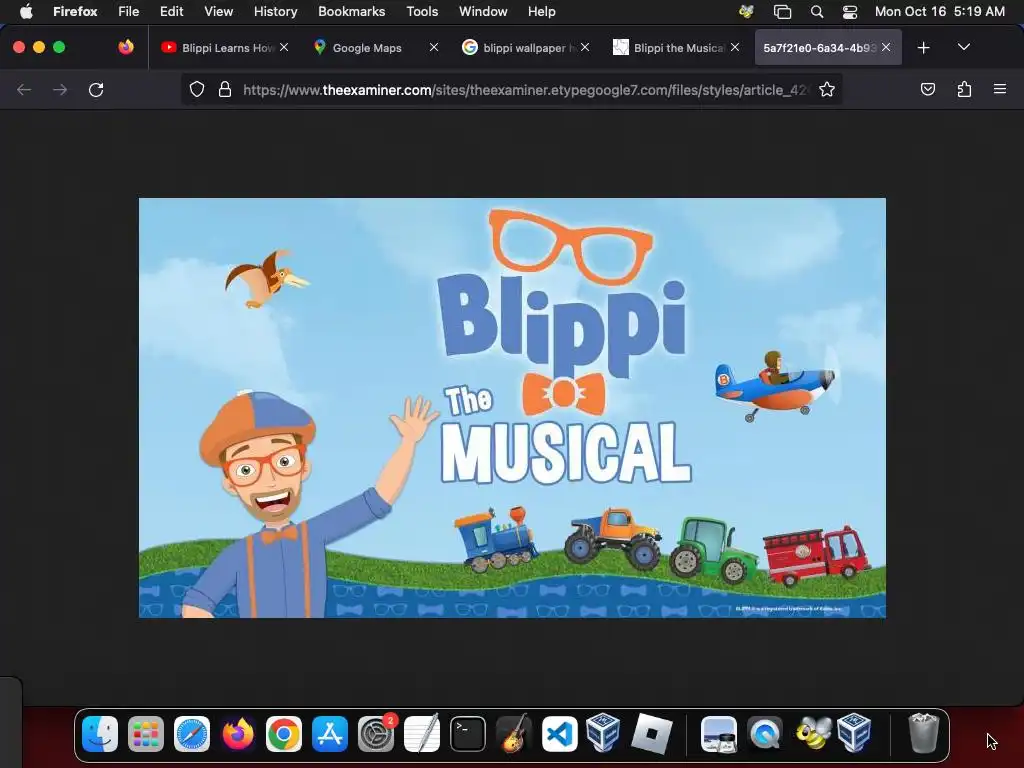Reload the current page
This screenshot has height=768, width=1024.
pyautogui.click(x=96, y=89)
